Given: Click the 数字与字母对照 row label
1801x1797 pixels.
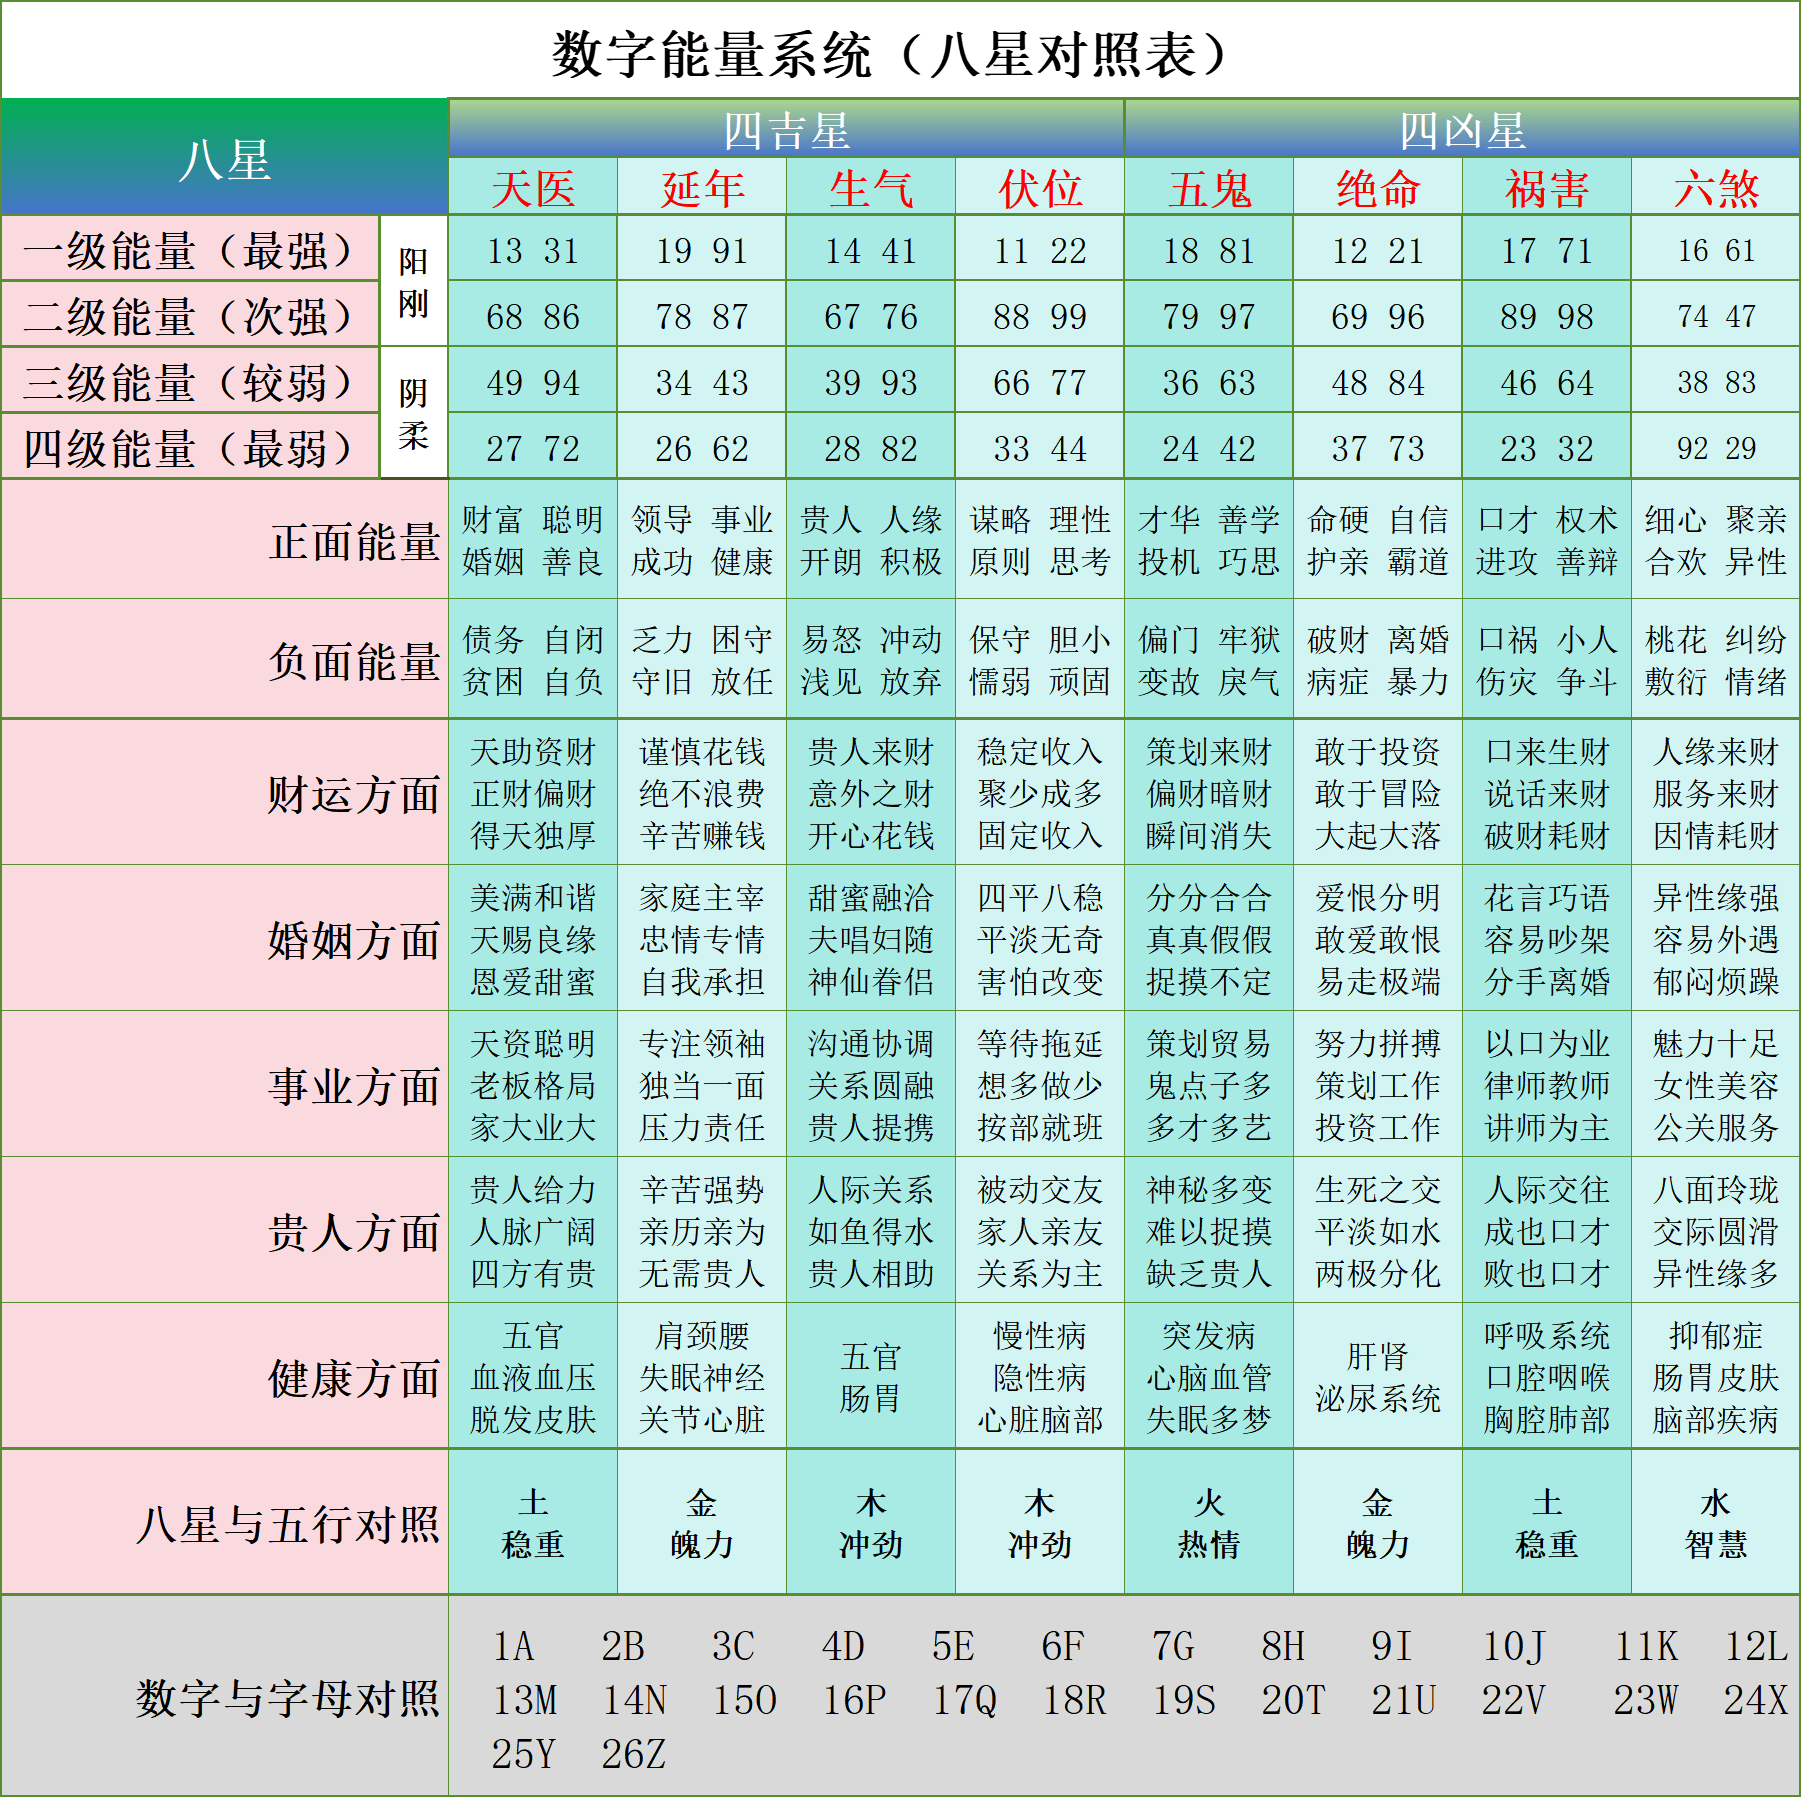Looking at the screenshot, I should pyautogui.click(x=224, y=1696).
